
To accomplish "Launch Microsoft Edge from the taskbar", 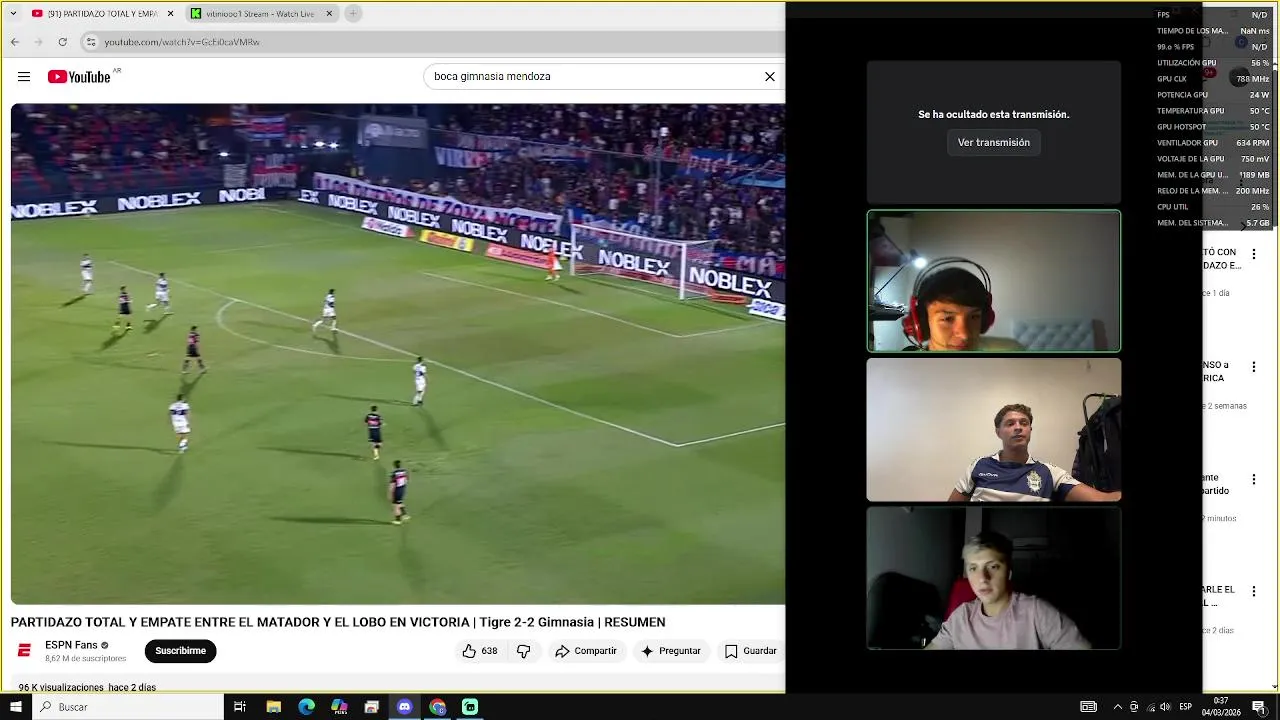I will (307, 707).
